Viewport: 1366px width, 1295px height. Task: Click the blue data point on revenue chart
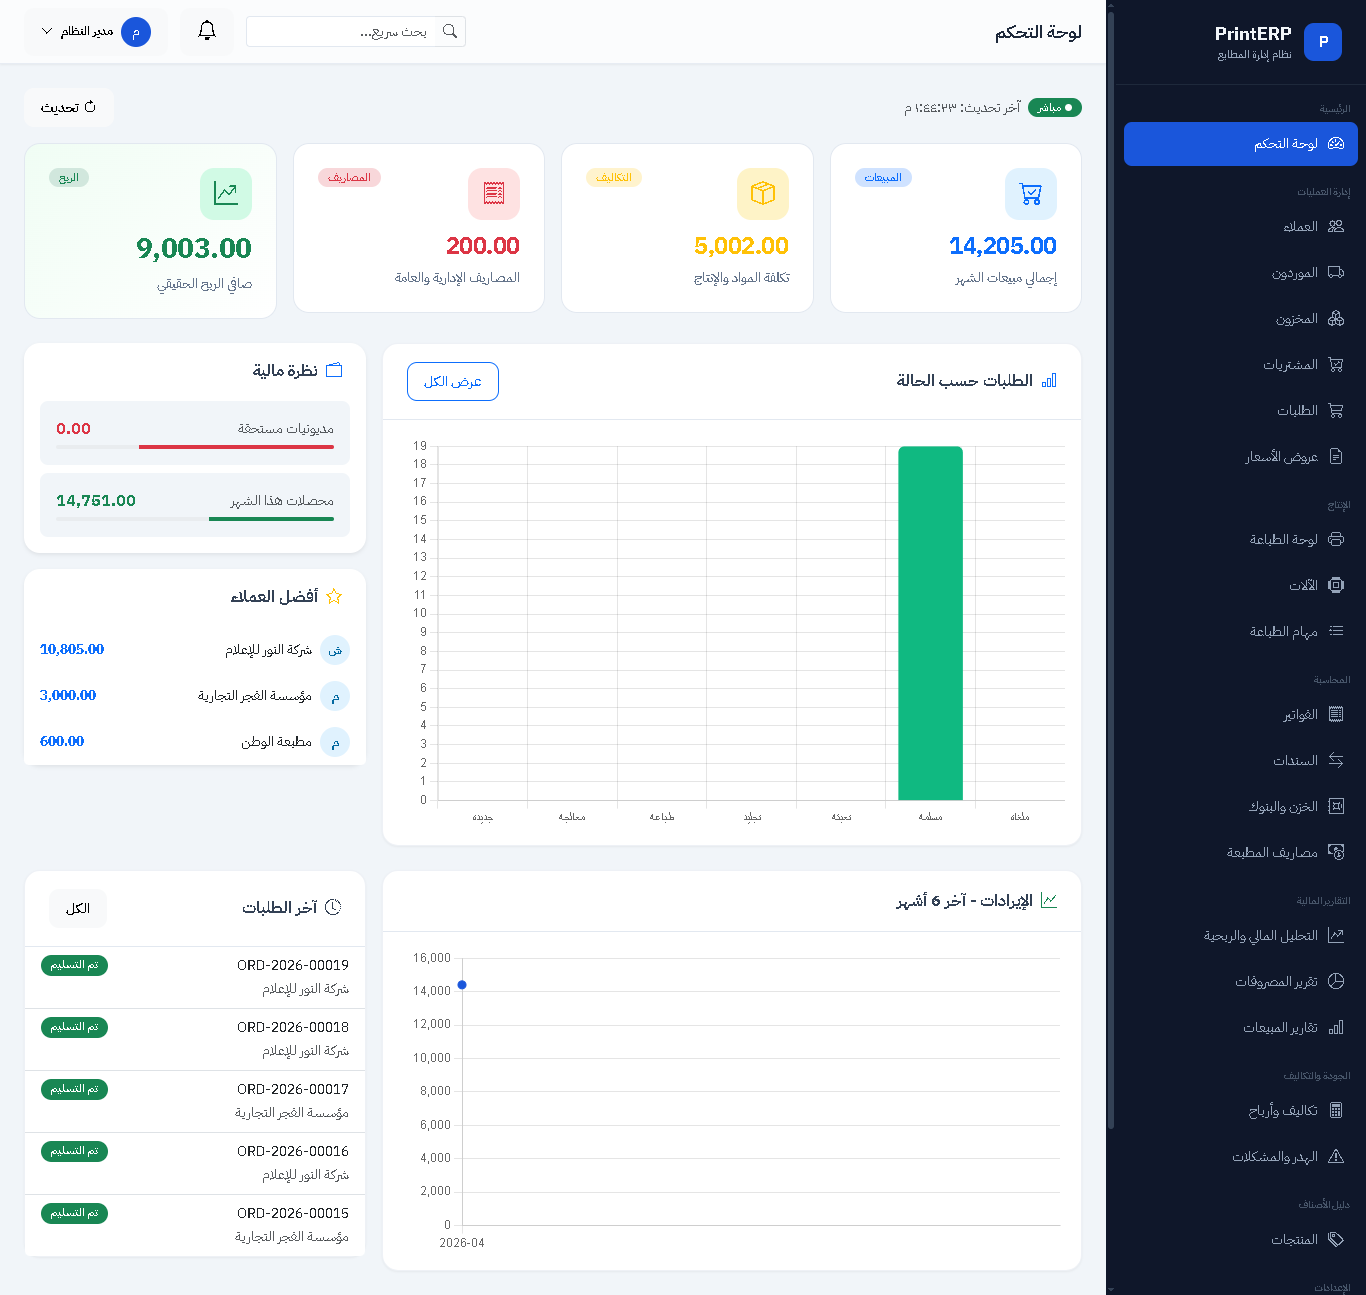point(462,985)
